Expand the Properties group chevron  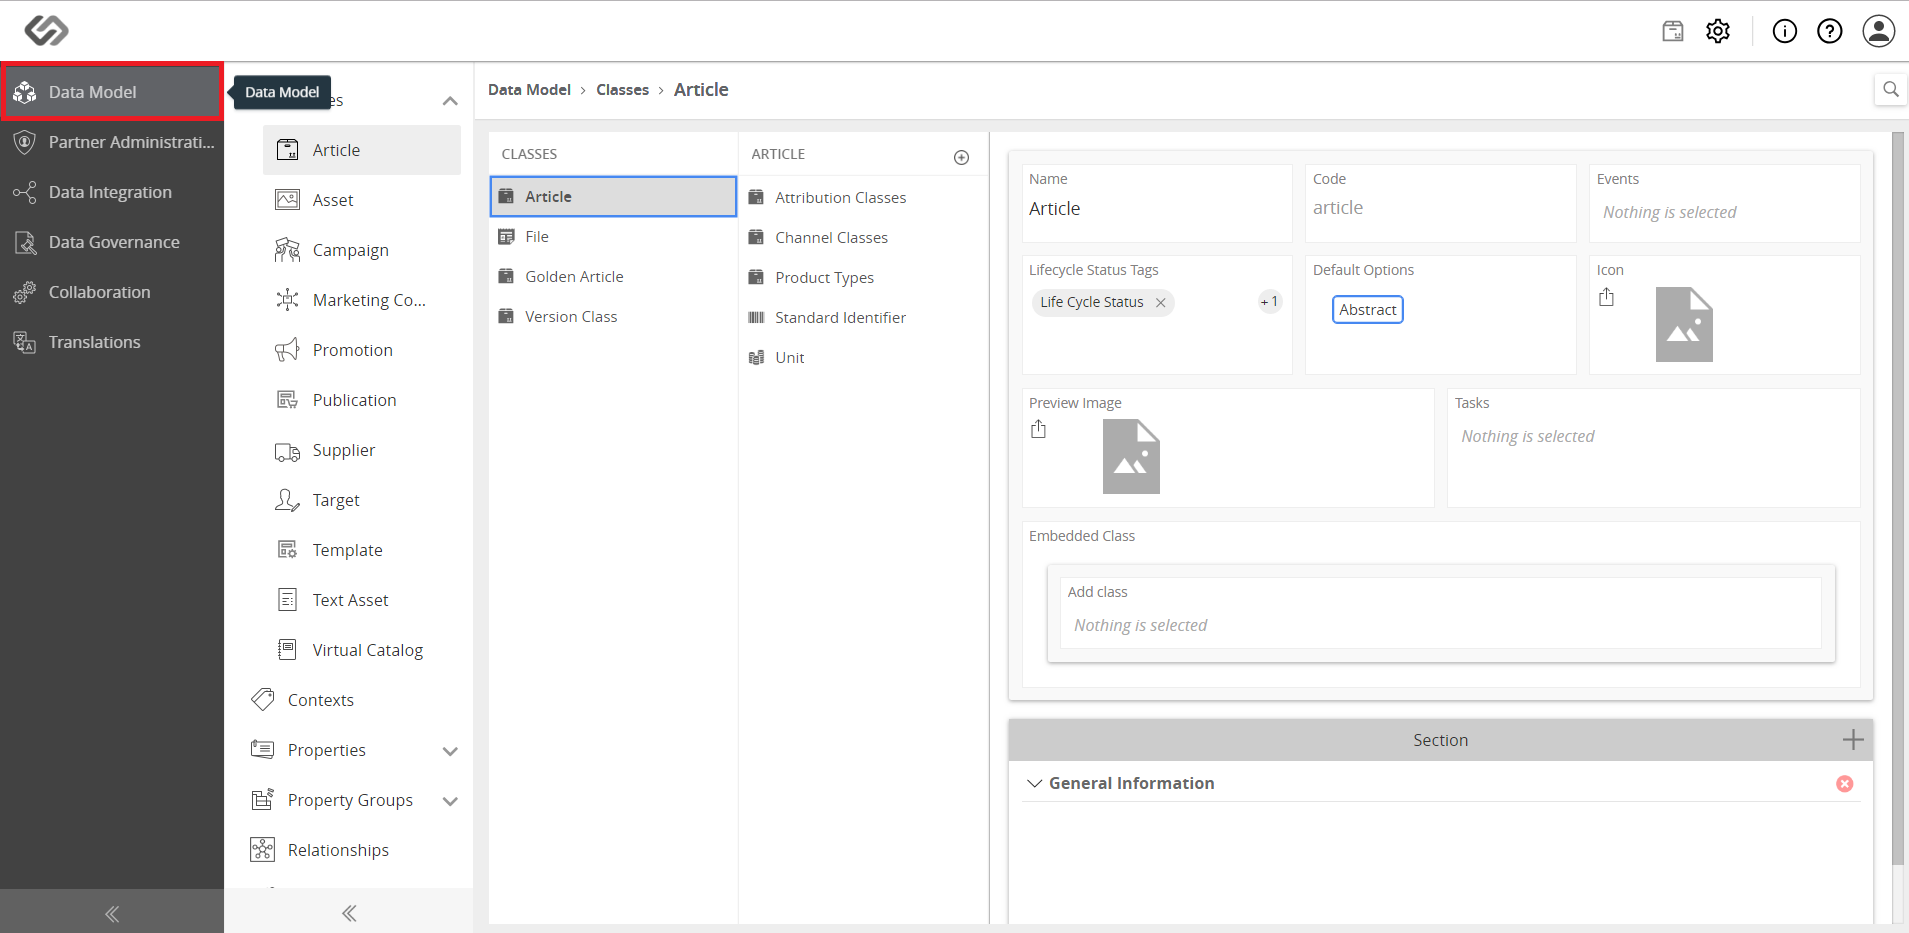coord(450,751)
